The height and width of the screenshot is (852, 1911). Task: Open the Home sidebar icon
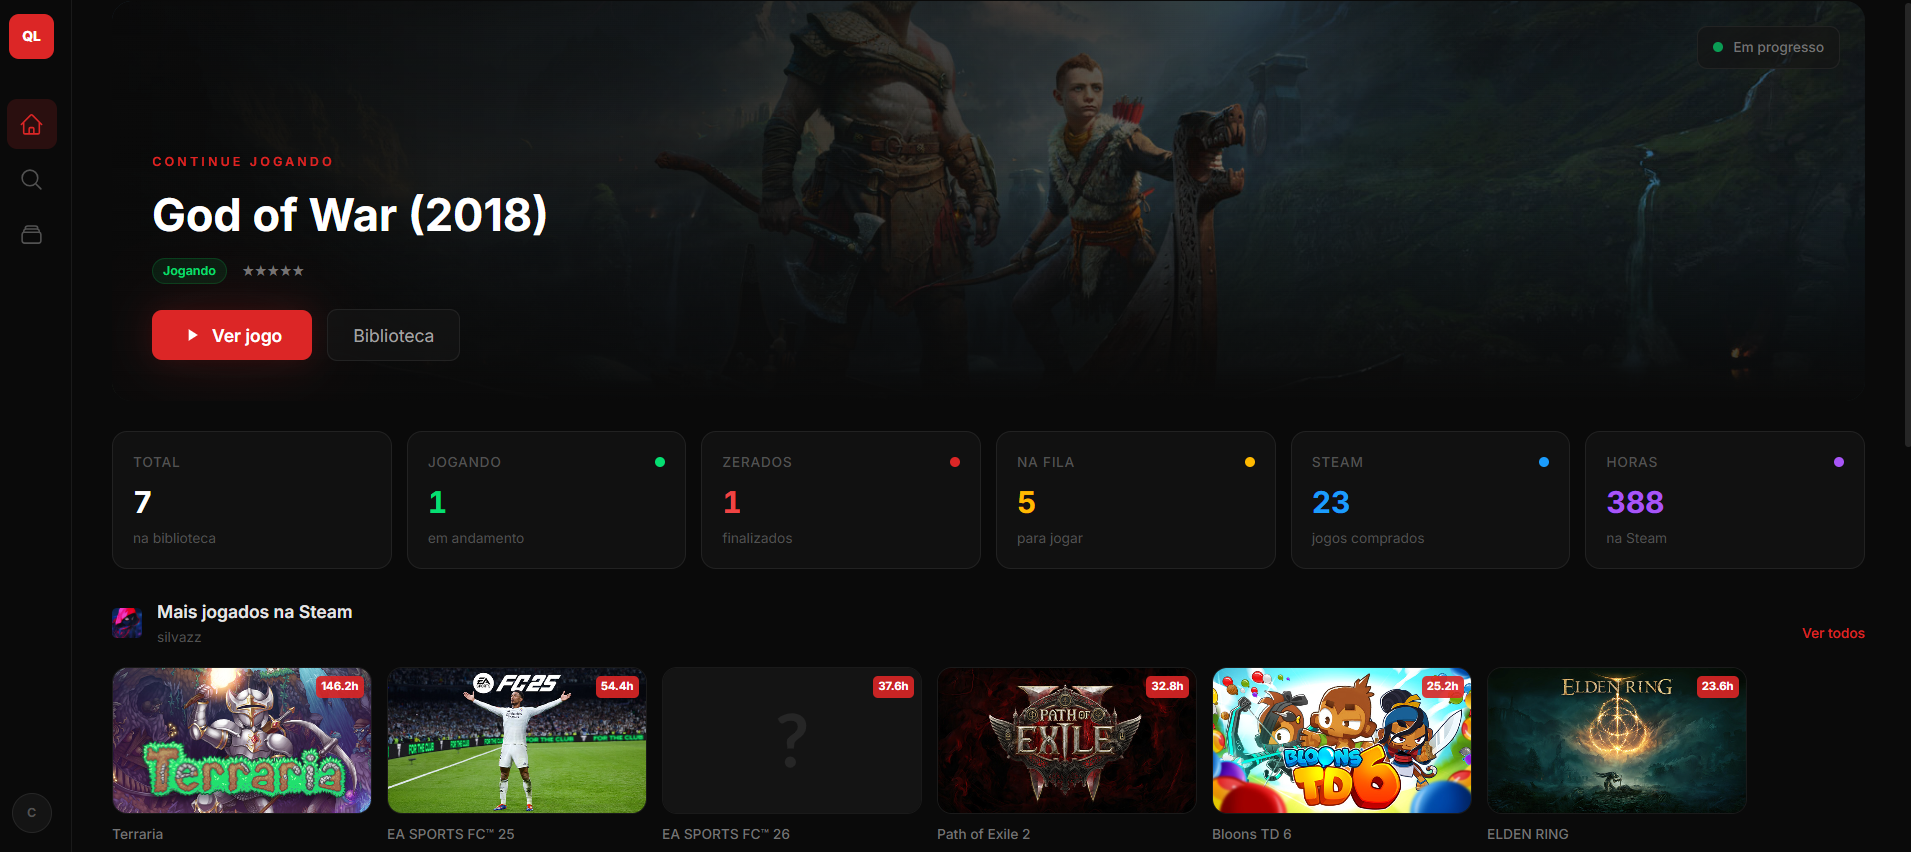point(32,125)
